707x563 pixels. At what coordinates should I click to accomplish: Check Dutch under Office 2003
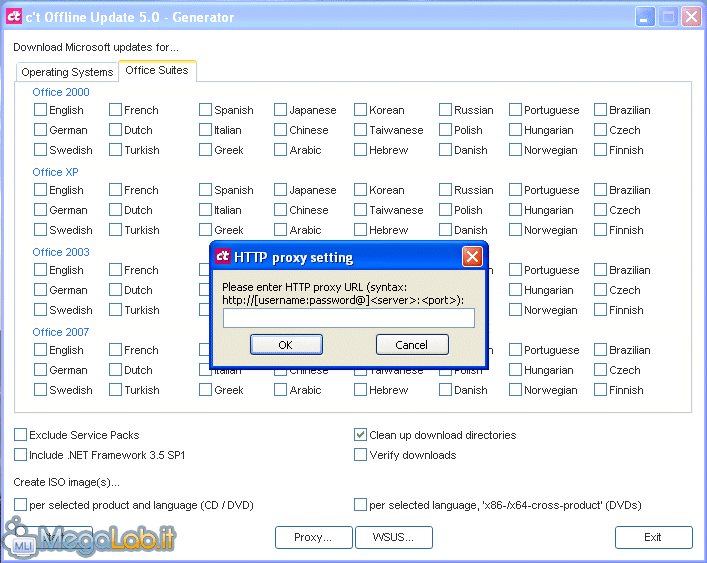115,289
